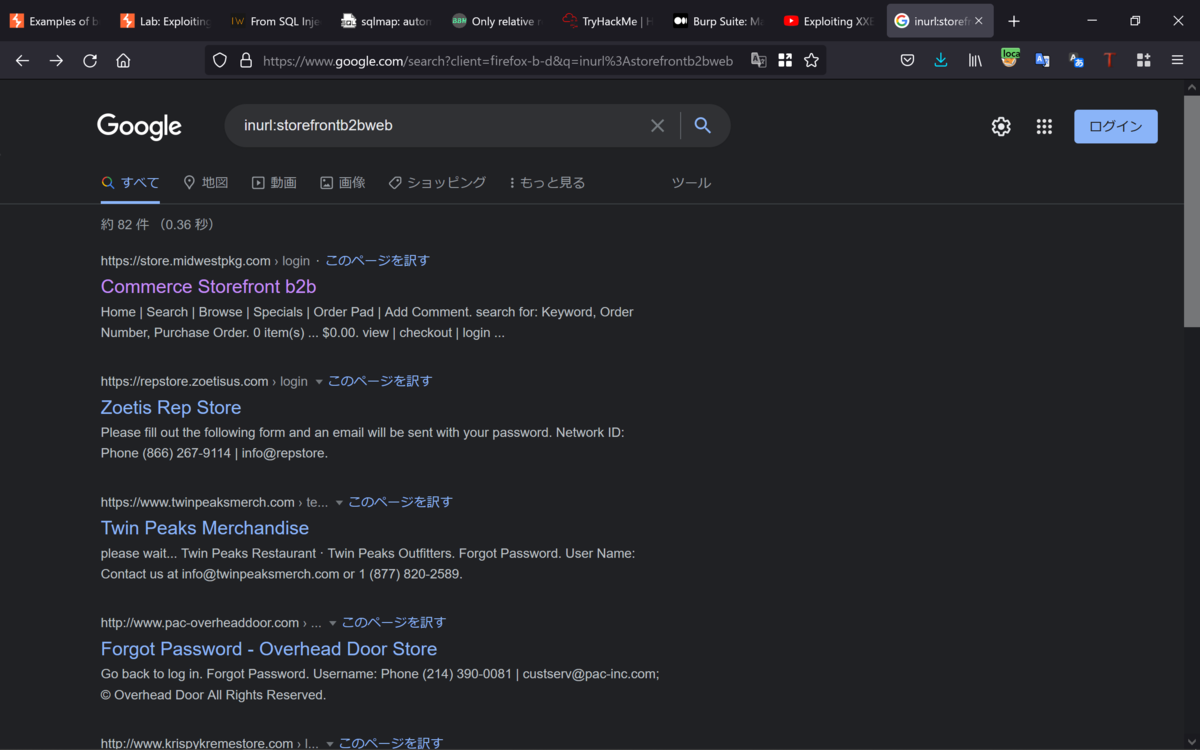Switch to 'From SQL Inje' tab
Viewport: 1200px width, 750px height.
click(x=274, y=21)
